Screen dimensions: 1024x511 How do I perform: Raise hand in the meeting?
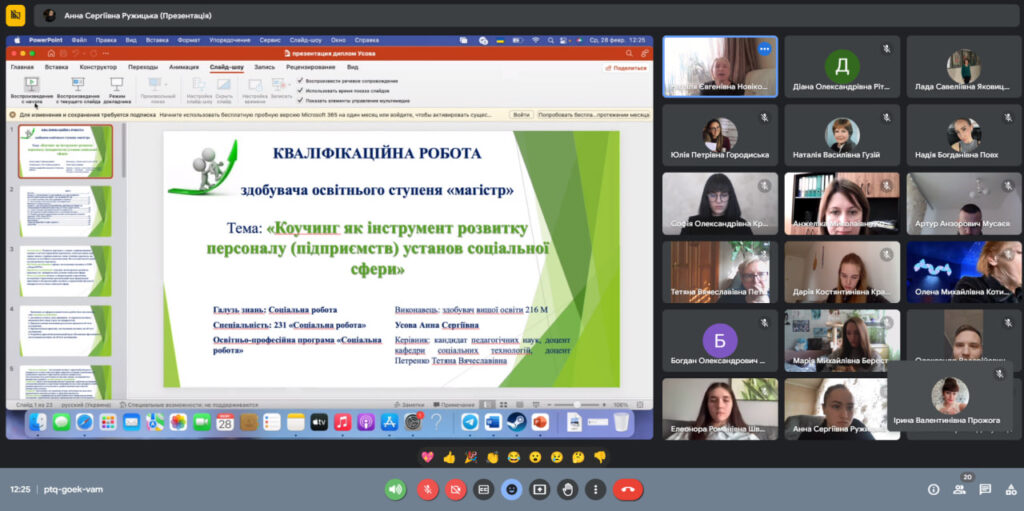568,490
